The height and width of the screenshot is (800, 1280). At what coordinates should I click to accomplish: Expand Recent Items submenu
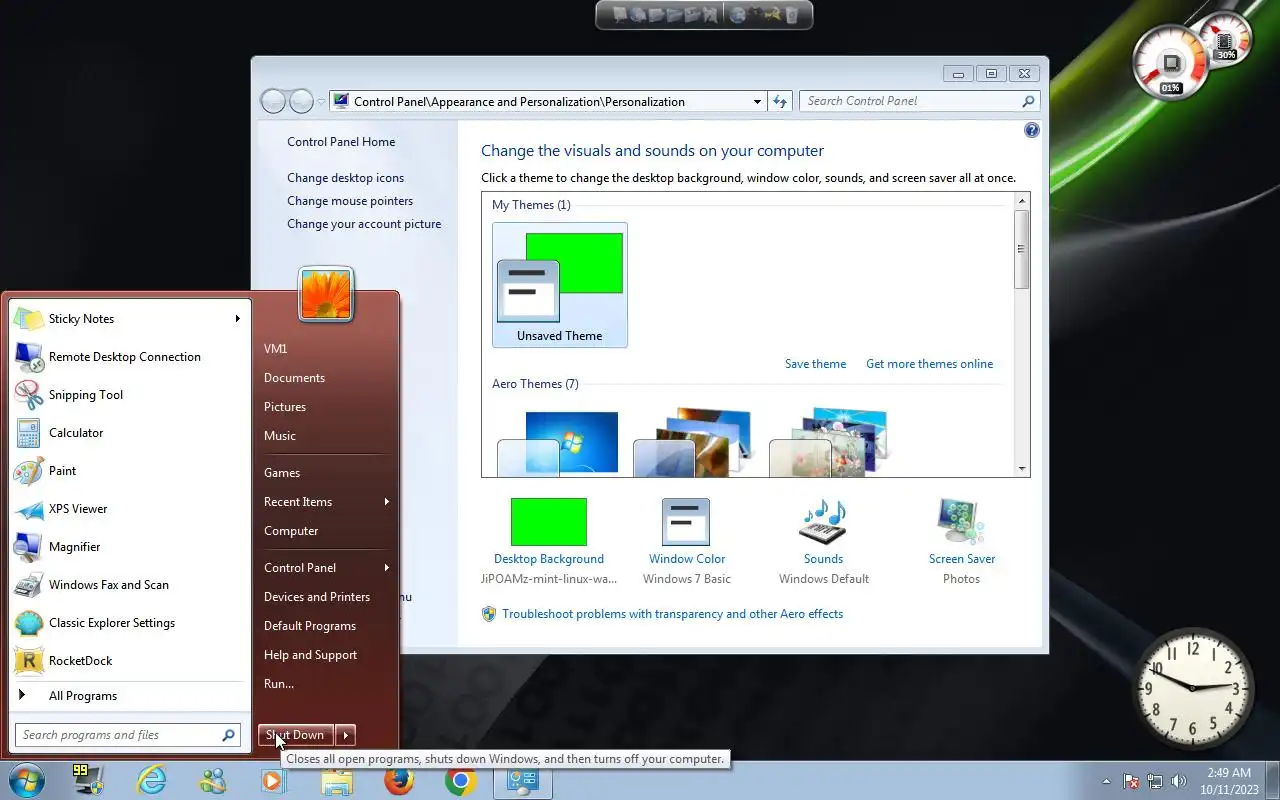386,502
